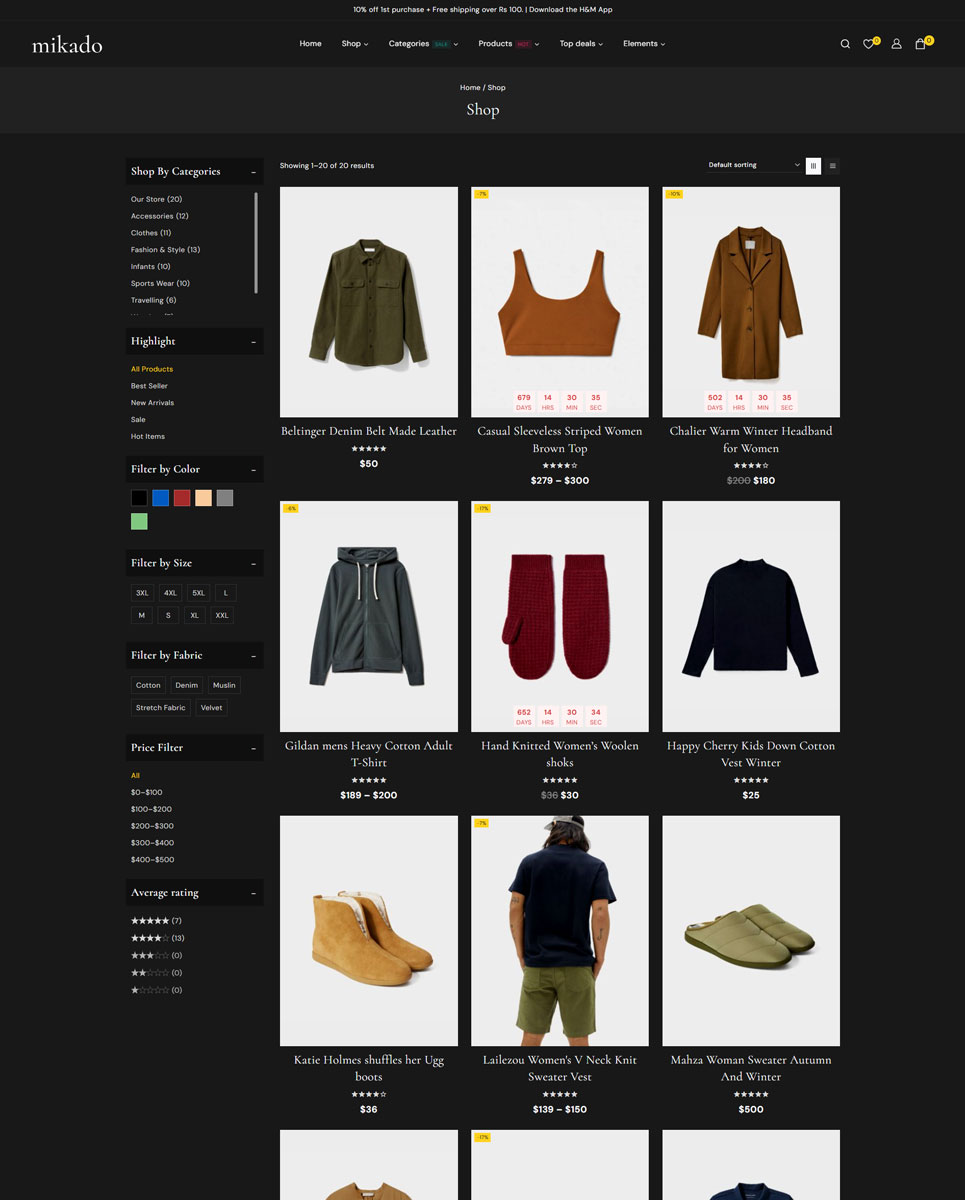
Task: Select the 5-star average rating filter
Action: coord(150,921)
